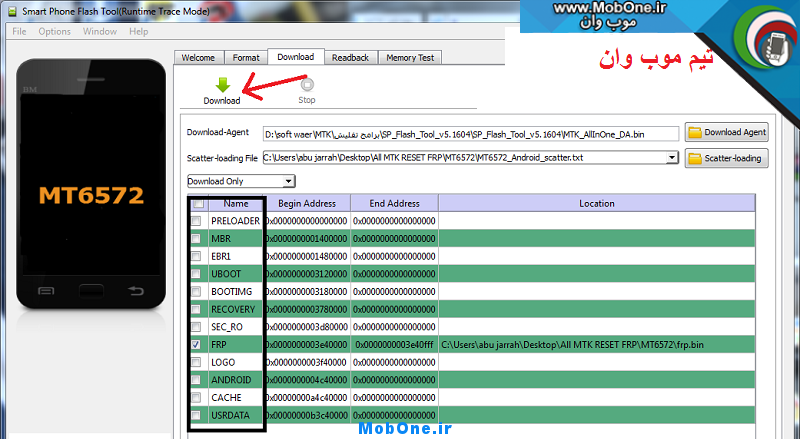Open the Format tab
The width and height of the screenshot is (800, 439).
246,58
